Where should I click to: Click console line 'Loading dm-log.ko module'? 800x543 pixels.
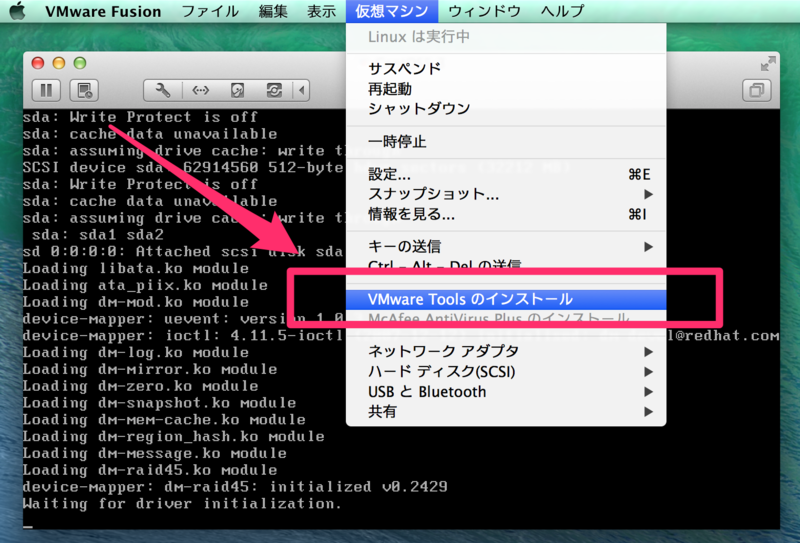coord(136,353)
